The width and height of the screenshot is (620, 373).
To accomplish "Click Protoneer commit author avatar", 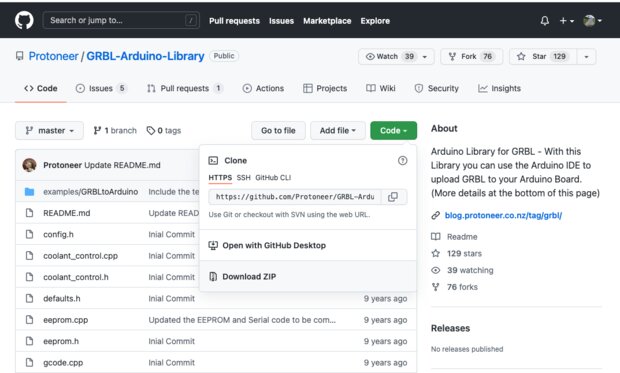I will coord(30,165).
